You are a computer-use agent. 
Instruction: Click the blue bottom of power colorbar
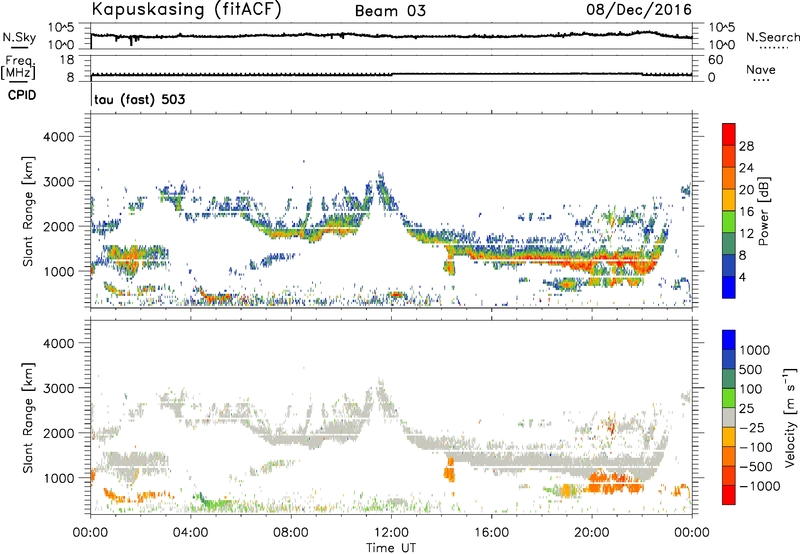click(x=729, y=288)
